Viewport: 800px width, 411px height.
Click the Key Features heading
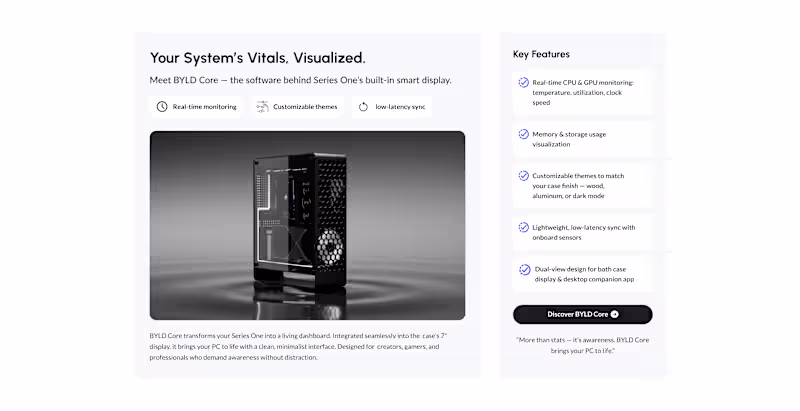[x=541, y=54]
